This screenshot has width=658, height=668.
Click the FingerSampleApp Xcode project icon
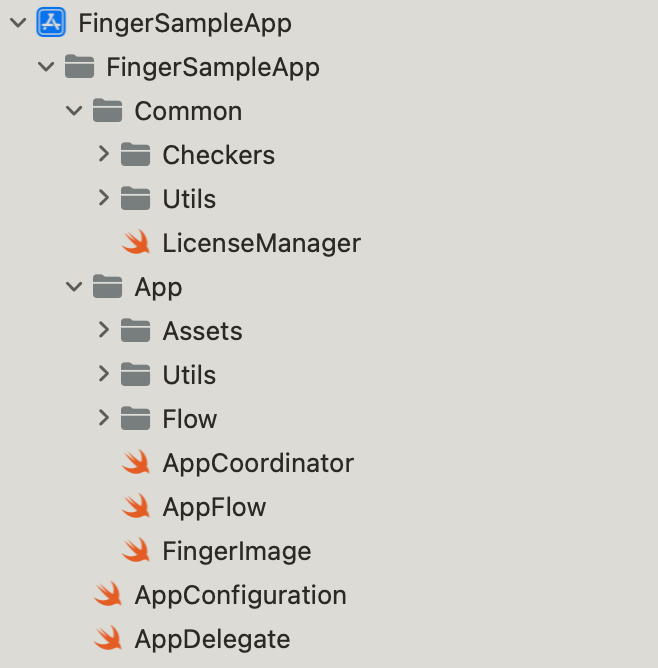pyautogui.click(x=51, y=22)
